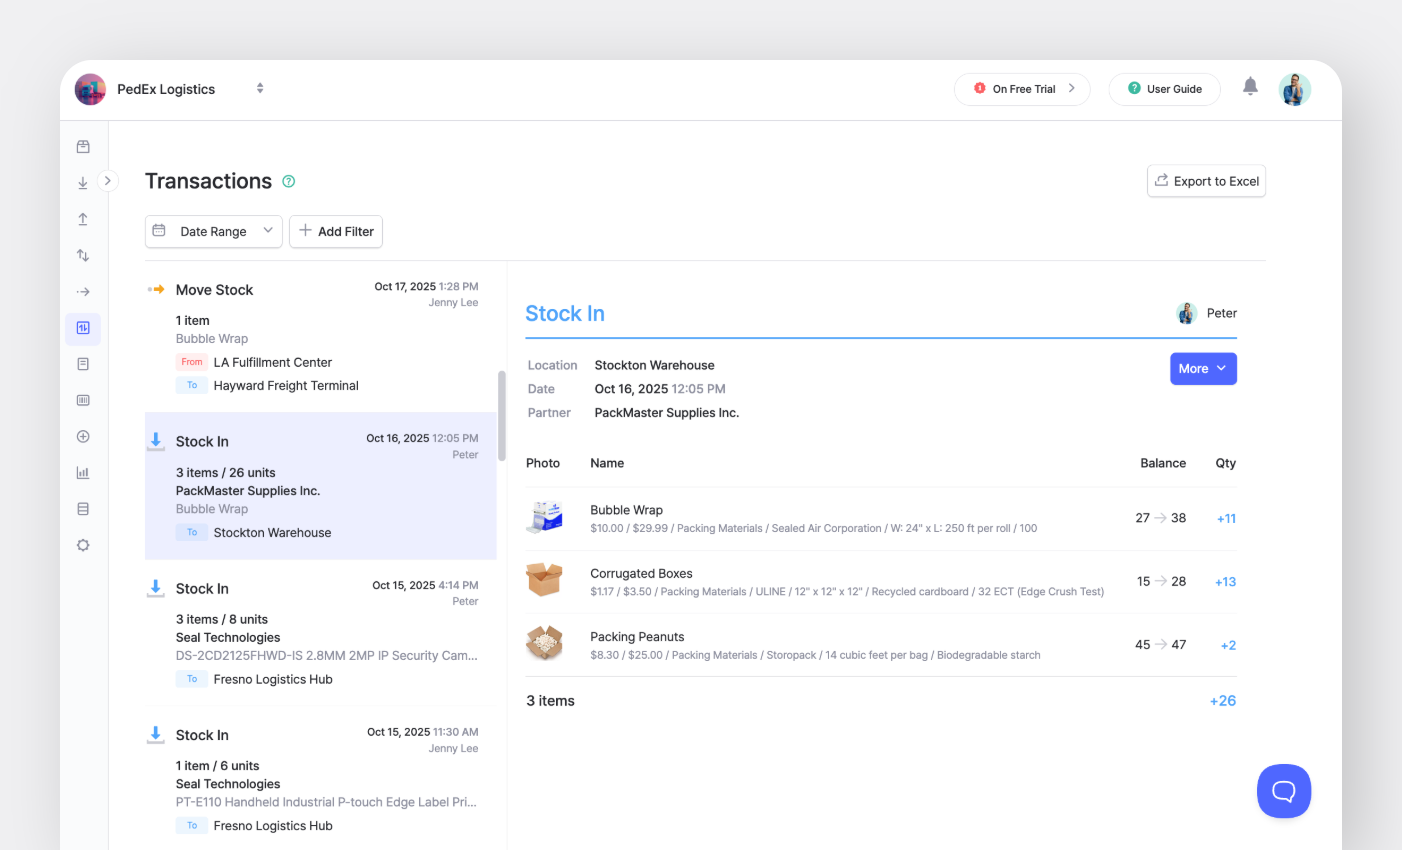This screenshot has width=1402, height=850.
Task: Click Export to Excel button
Action: (1206, 181)
